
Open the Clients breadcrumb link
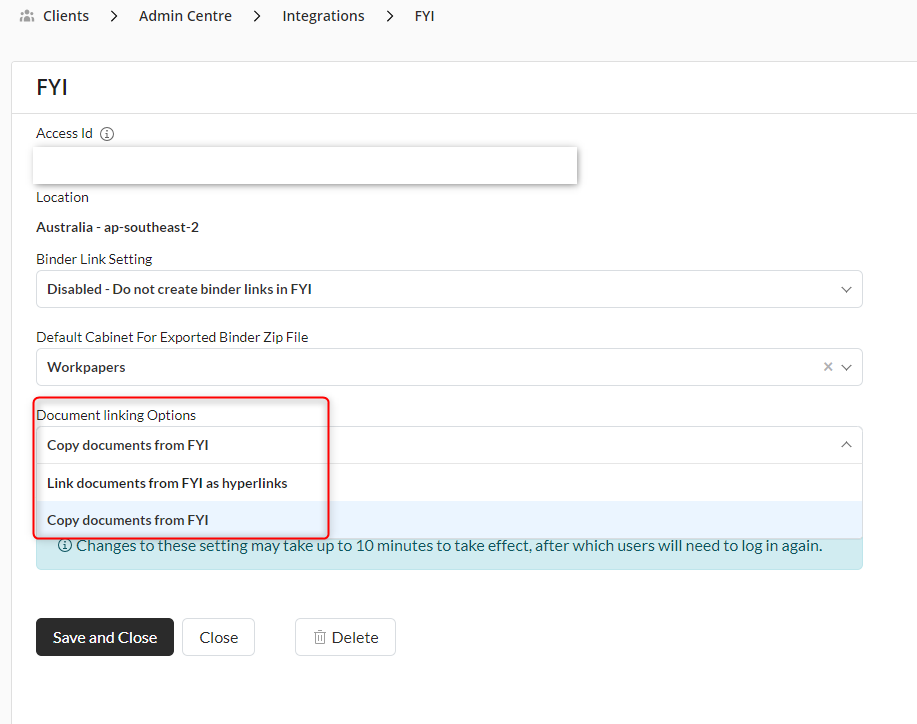(x=66, y=16)
